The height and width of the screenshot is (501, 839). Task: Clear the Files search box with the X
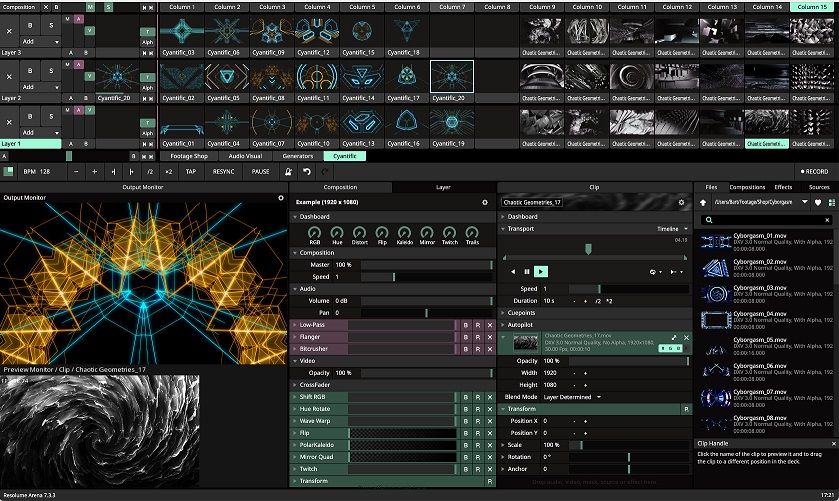pos(827,220)
